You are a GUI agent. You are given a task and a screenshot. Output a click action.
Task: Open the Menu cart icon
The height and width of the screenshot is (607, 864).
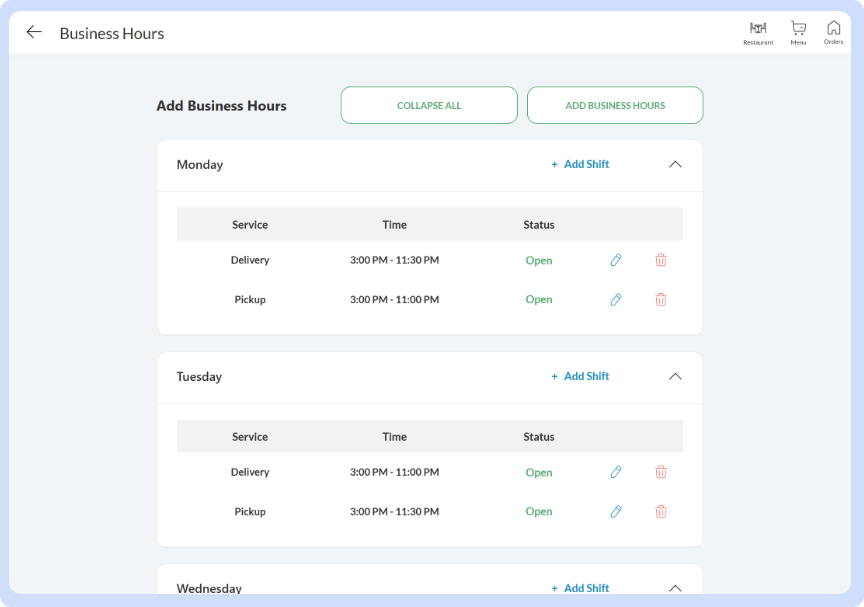click(798, 29)
